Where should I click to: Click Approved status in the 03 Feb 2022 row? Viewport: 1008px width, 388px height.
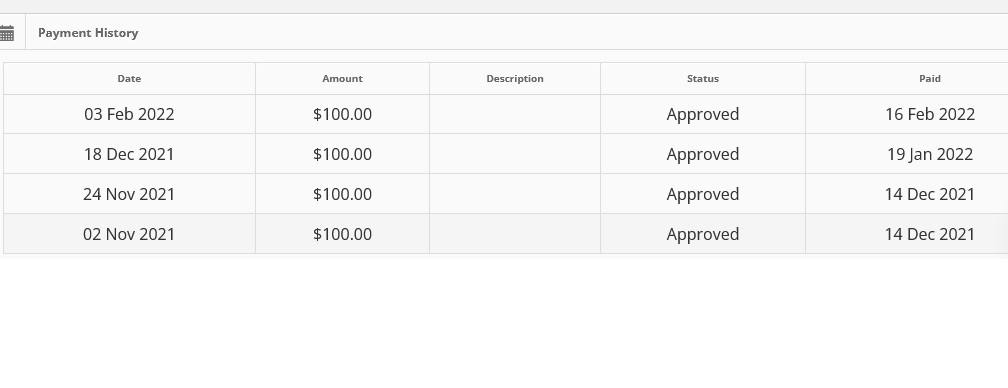tap(703, 114)
